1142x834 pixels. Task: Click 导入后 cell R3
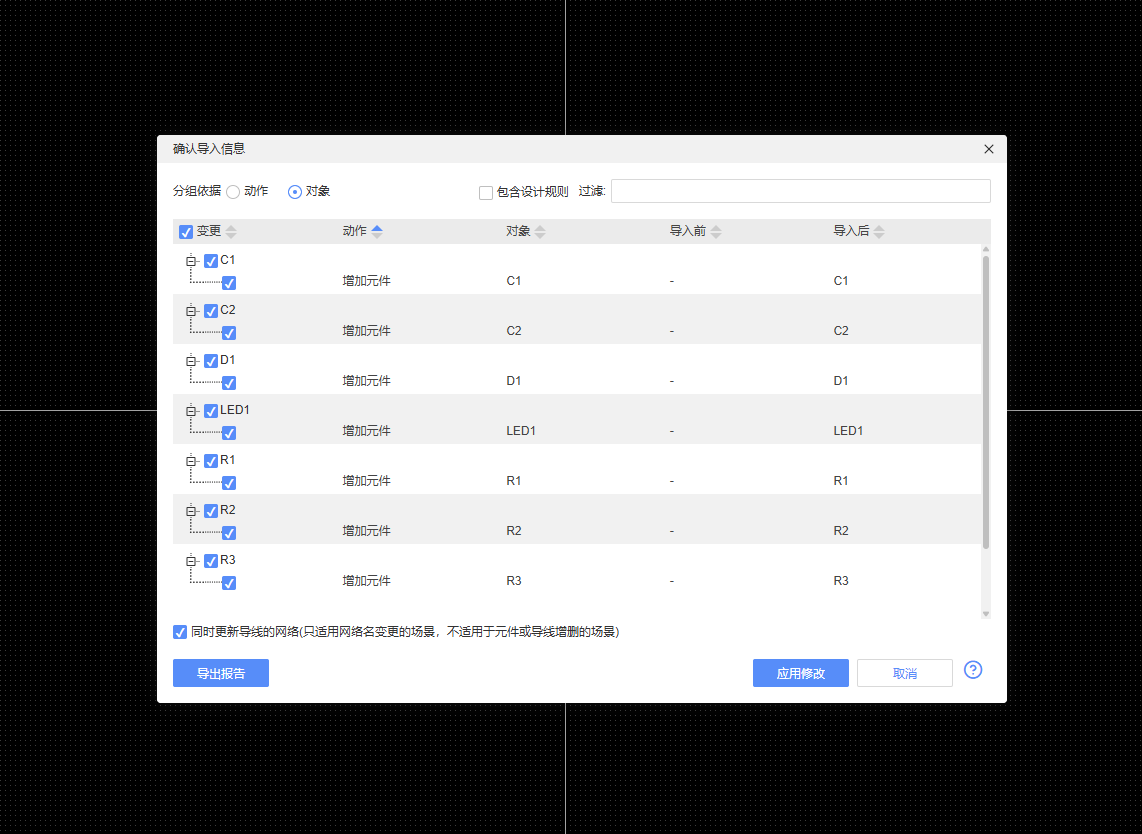click(x=840, y=581)
